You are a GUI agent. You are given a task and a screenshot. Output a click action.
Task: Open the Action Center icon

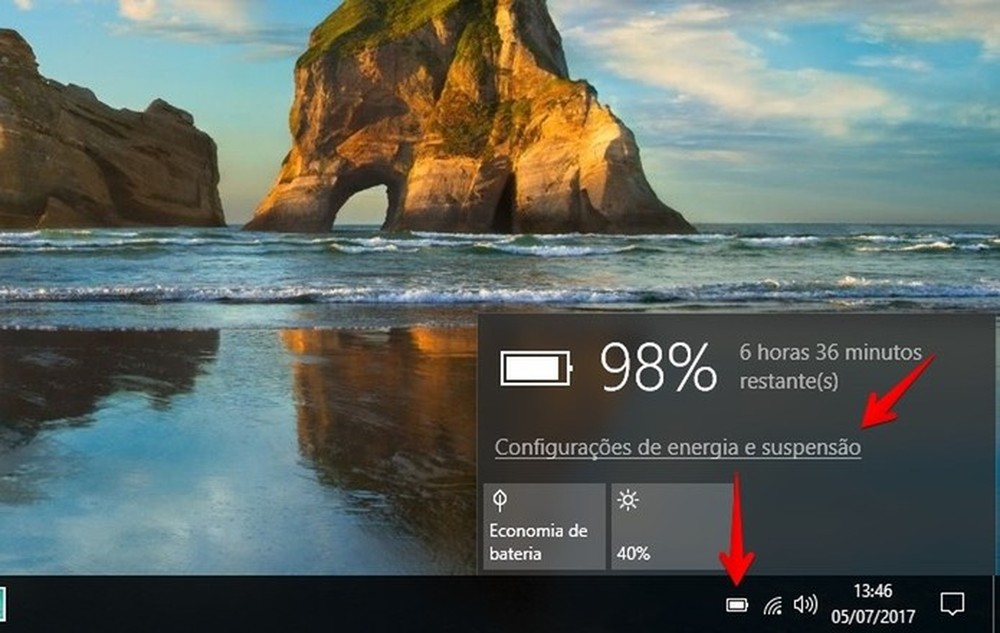pyautogui.click(x=951, y=604)
